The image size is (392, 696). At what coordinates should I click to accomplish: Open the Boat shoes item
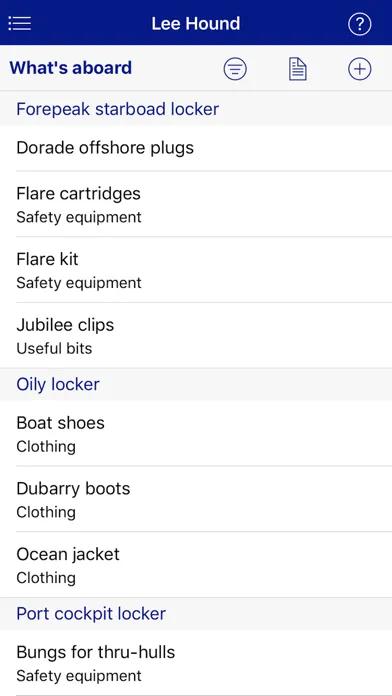point(196,434)
